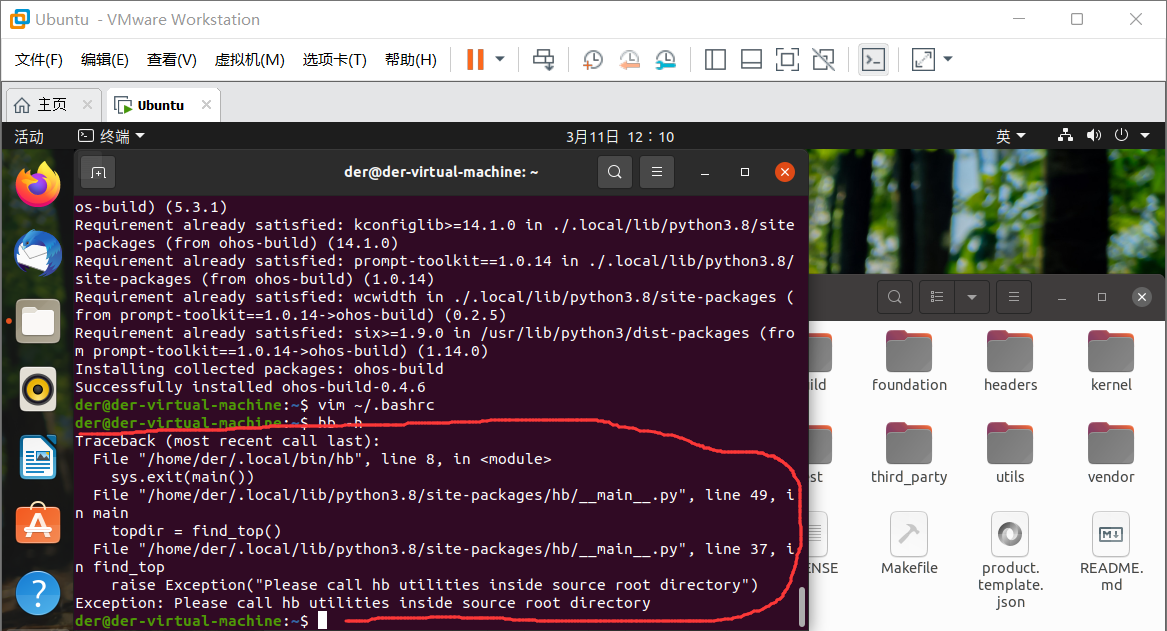Open the file manager view options dropdown
Viewport: 1167px width, 631px height.
[973, 296]
